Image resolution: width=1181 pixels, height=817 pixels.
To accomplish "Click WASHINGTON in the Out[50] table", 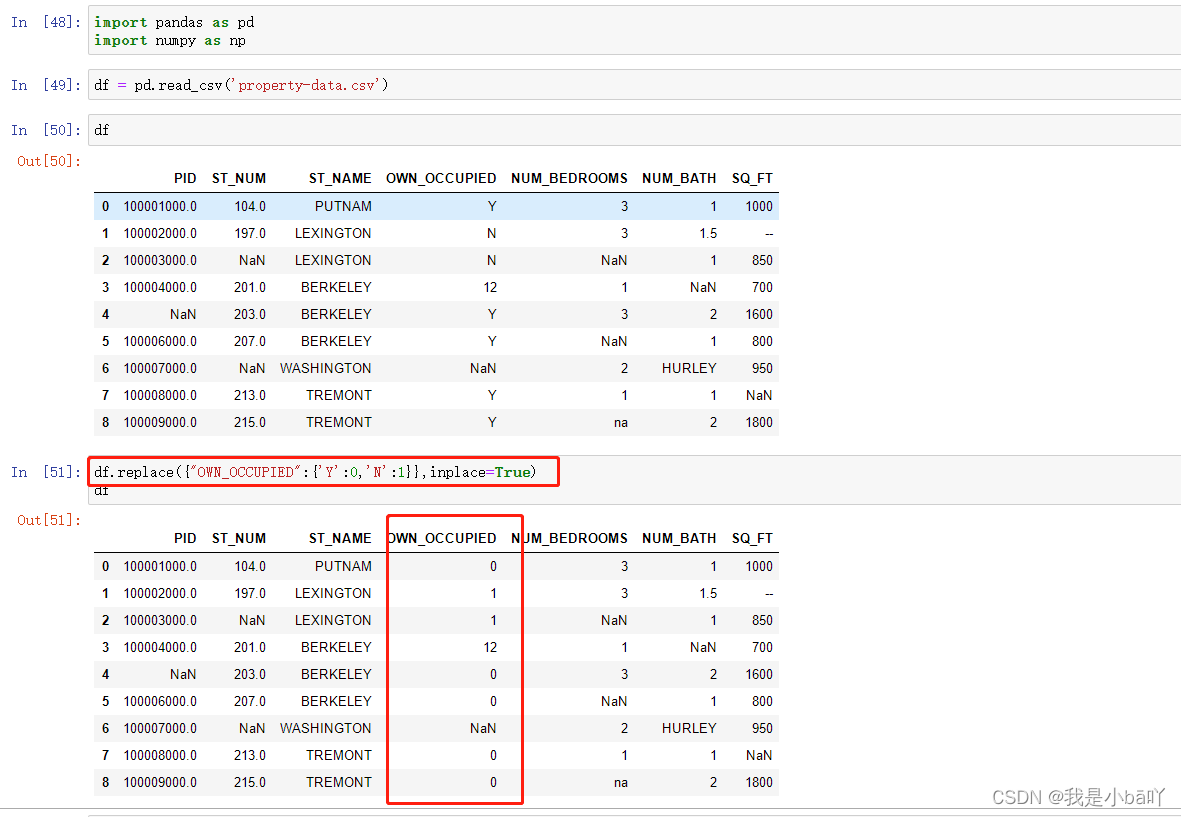I will 325,368.
